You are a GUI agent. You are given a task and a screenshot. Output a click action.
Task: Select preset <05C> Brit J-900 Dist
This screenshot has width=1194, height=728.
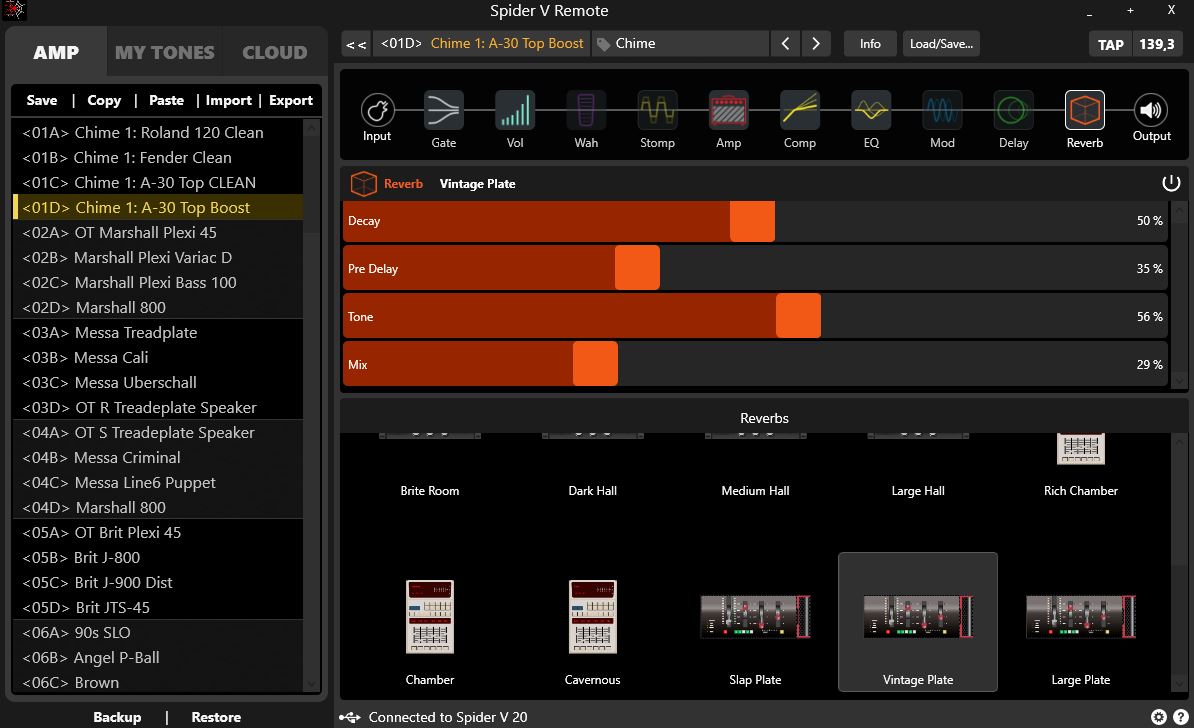[158, 583]
